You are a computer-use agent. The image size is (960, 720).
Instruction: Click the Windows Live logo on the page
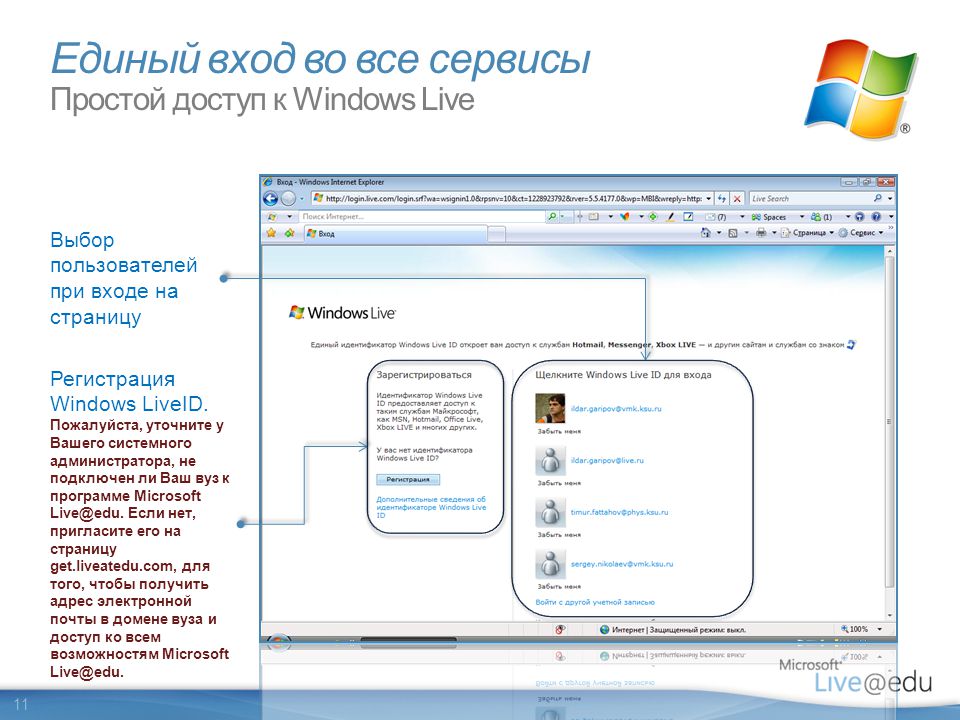342,313
